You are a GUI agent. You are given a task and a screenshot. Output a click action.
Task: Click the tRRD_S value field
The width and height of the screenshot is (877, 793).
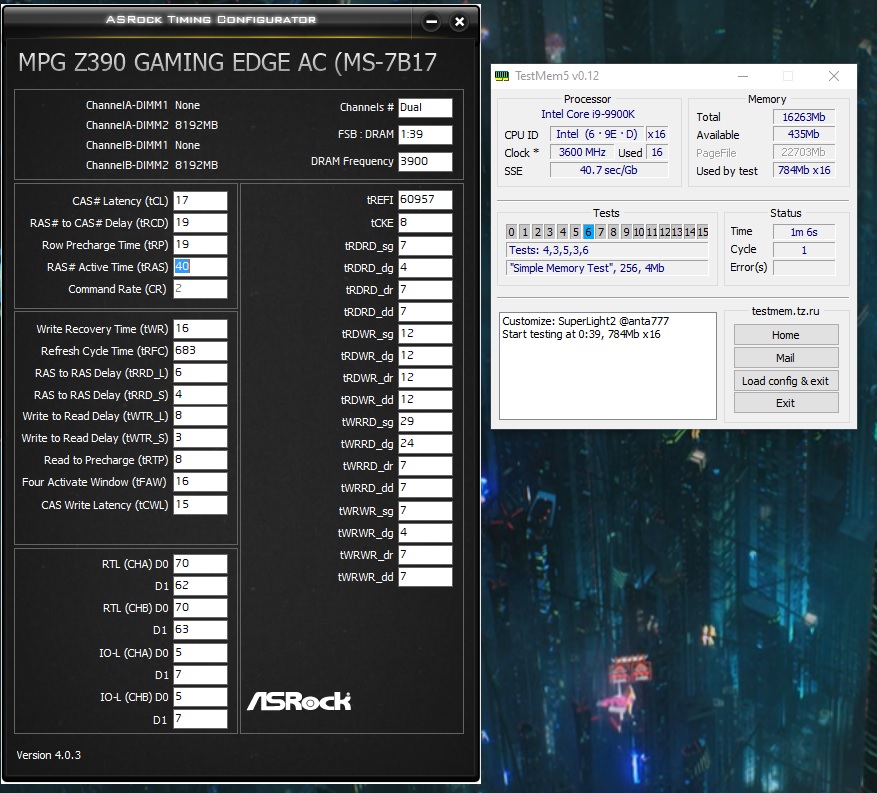tap(200, 395)
